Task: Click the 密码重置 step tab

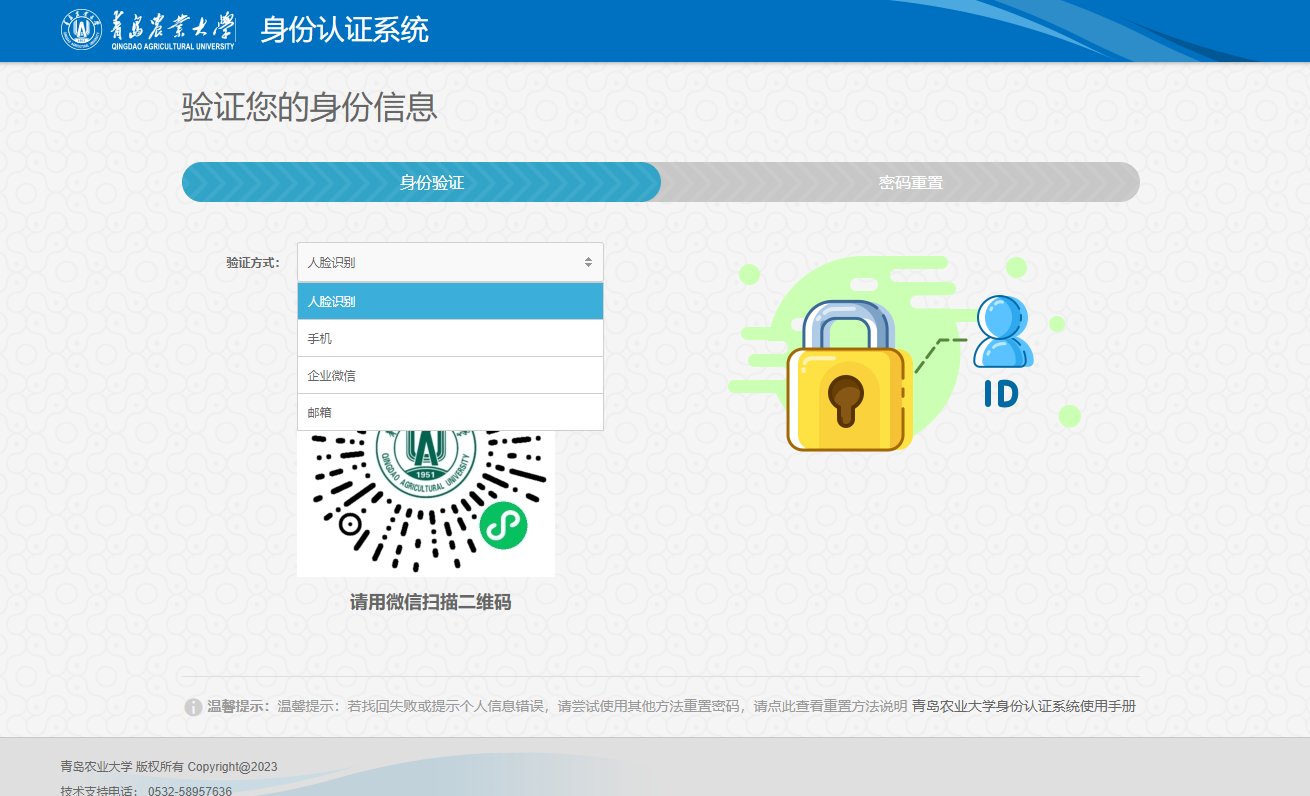Action: (900, 182)
